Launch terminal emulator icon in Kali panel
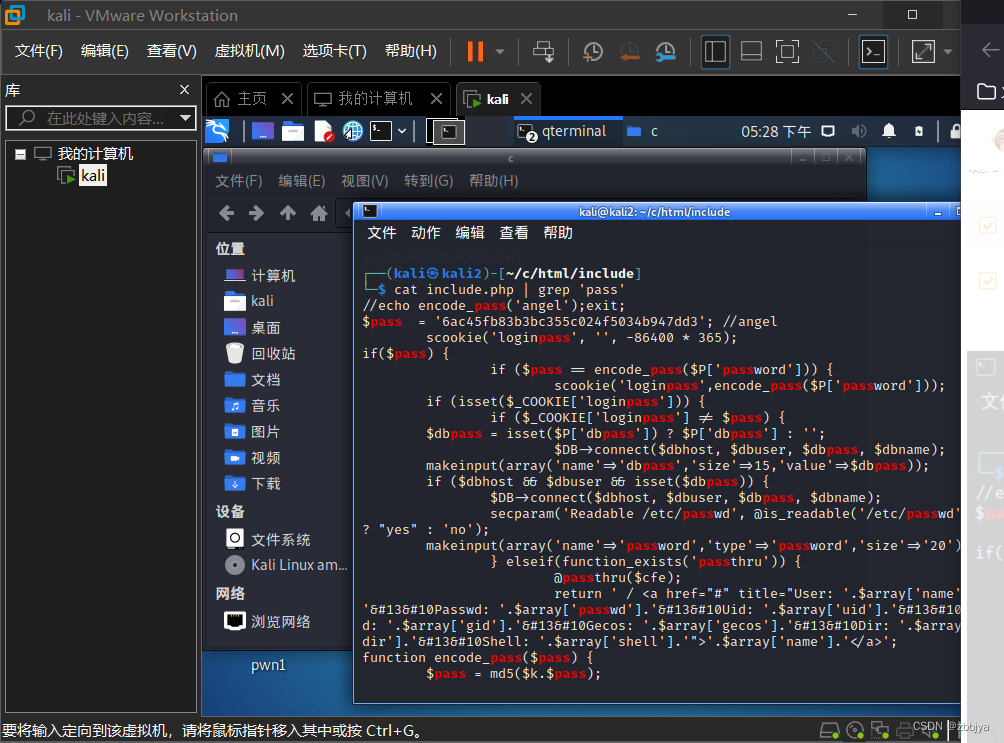 tap(381, 131)
